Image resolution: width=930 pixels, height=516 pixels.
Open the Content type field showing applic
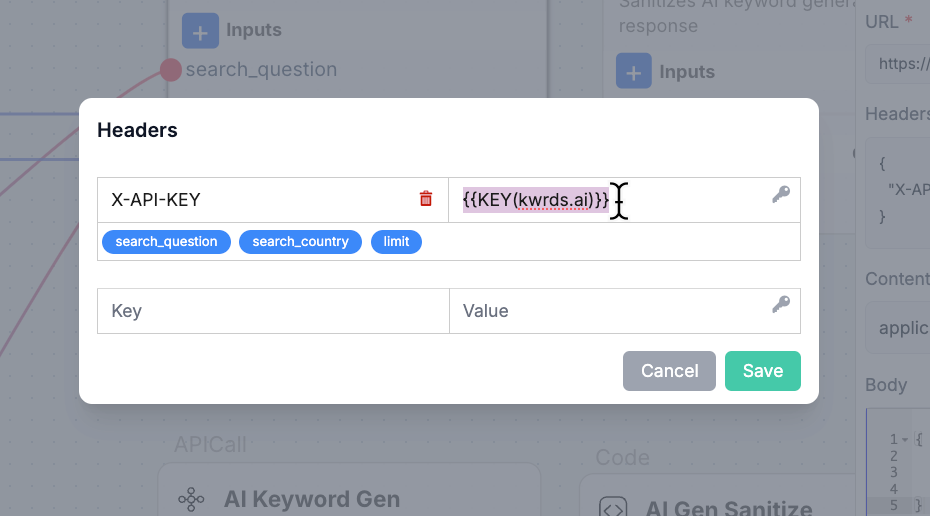point(897,328)
